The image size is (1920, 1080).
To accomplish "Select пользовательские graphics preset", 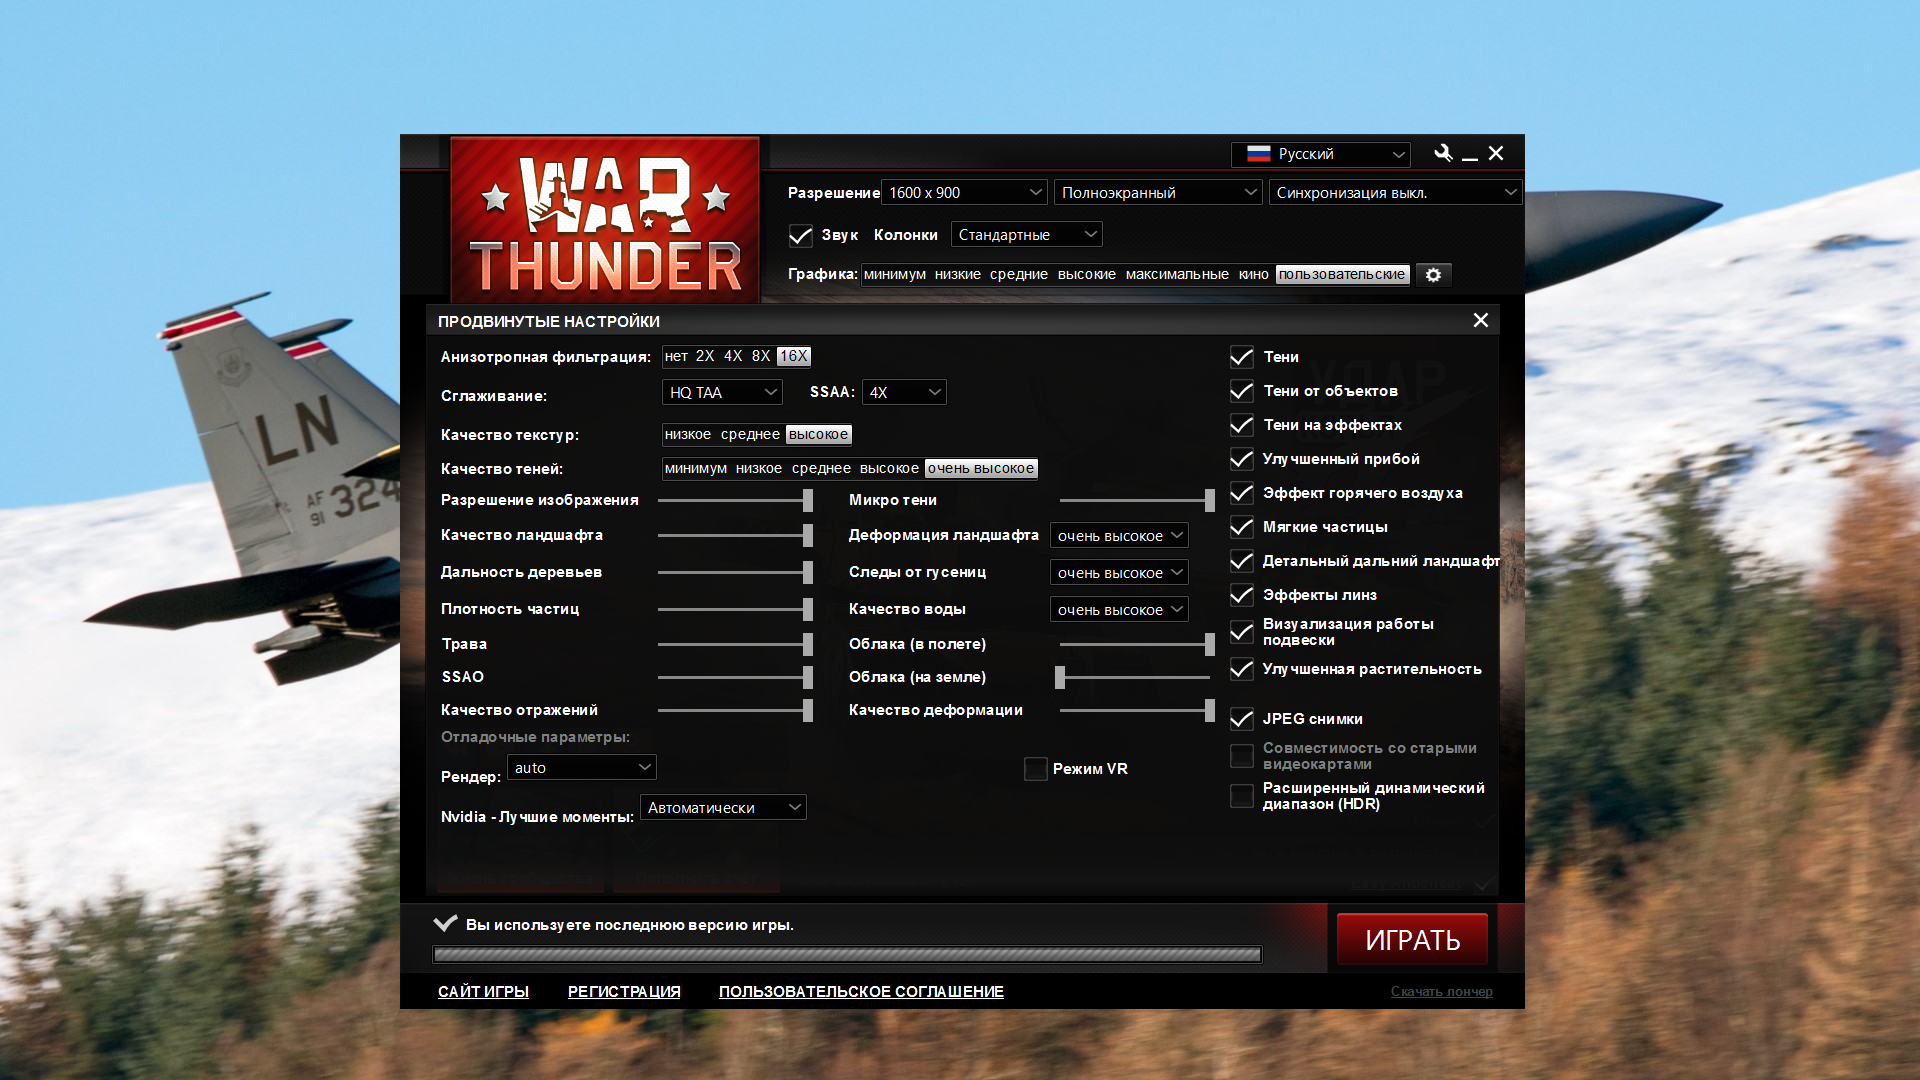I will [1342, 274].
